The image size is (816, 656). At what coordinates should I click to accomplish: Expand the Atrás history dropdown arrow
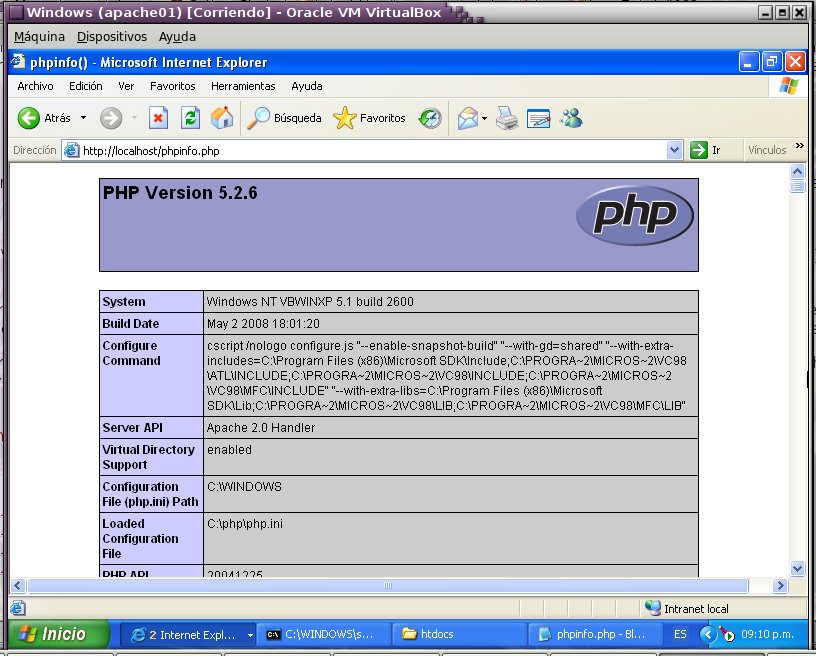pyautogui.click(x=83, y=118)
